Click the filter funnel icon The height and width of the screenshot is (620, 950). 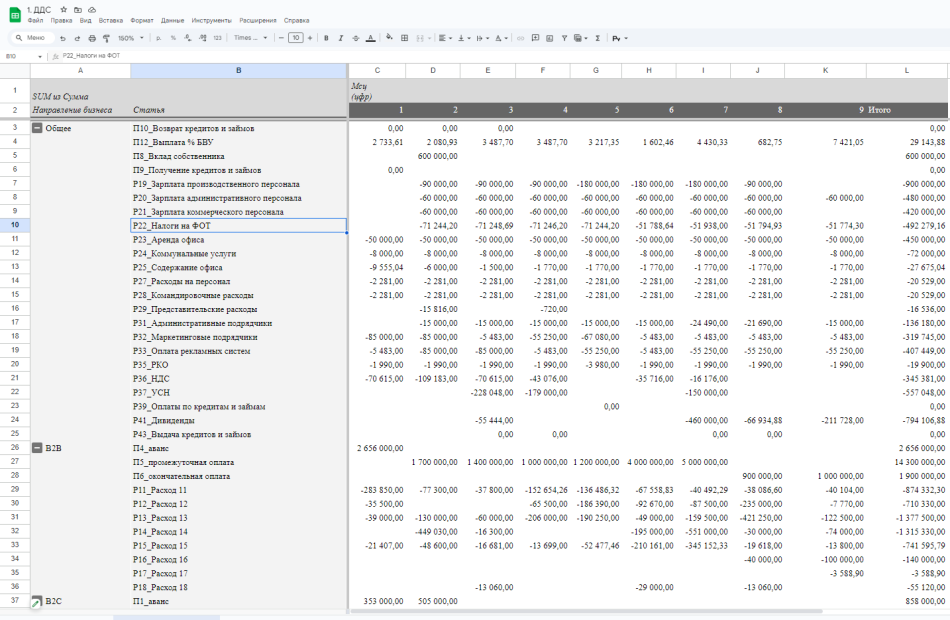click(x=565, y=38)
